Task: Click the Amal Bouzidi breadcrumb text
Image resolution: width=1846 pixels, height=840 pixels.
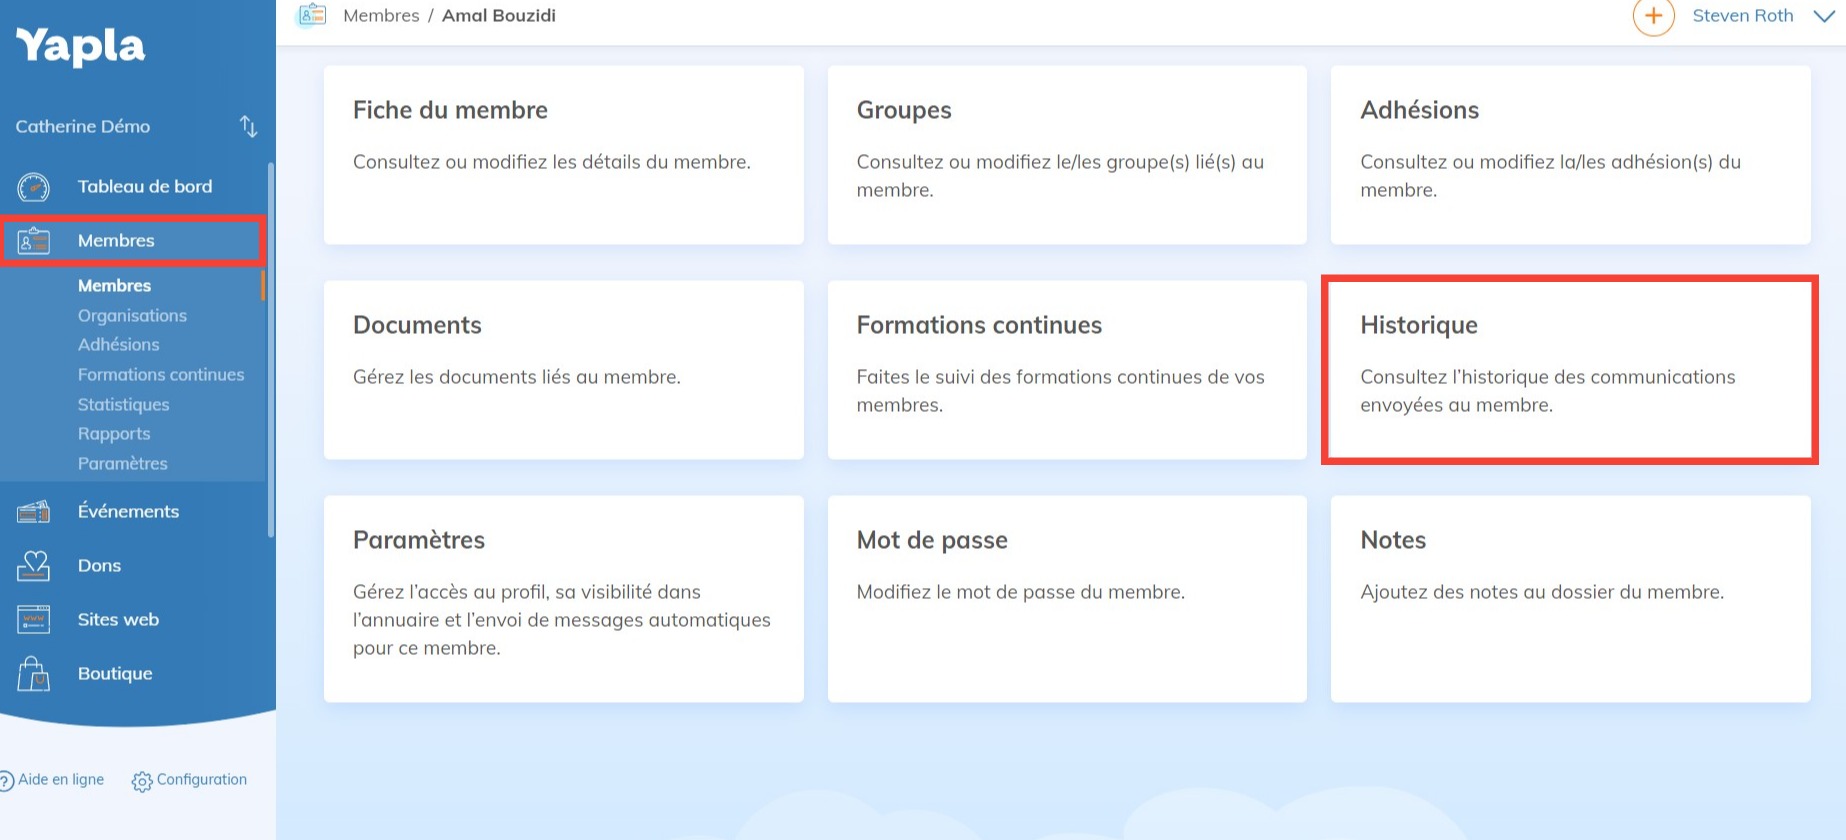Action: 499,16
